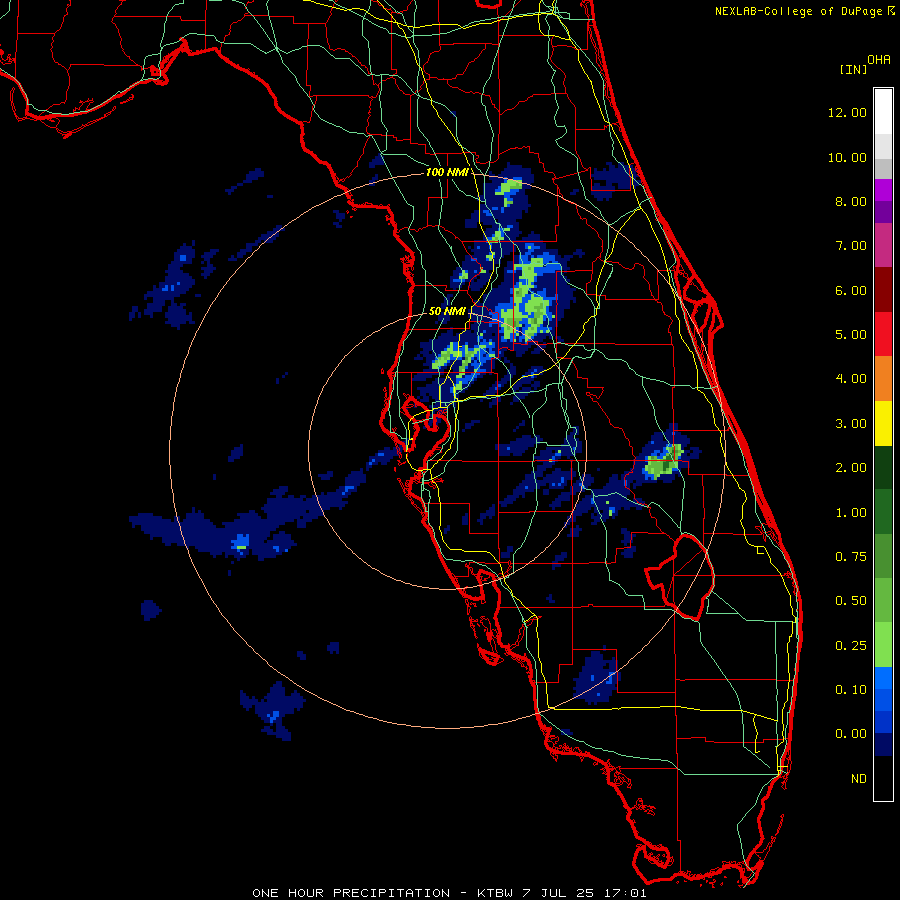Click the 2.00 legend value

[851, 468]
